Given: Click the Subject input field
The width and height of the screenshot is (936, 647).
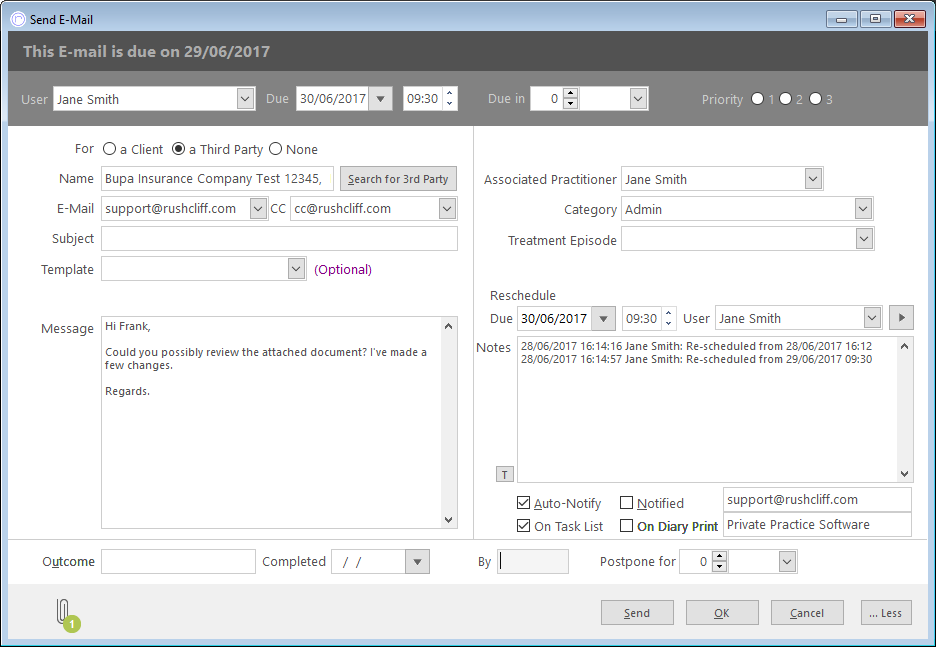Looking at the screenshot, I should tap(279, 238).
